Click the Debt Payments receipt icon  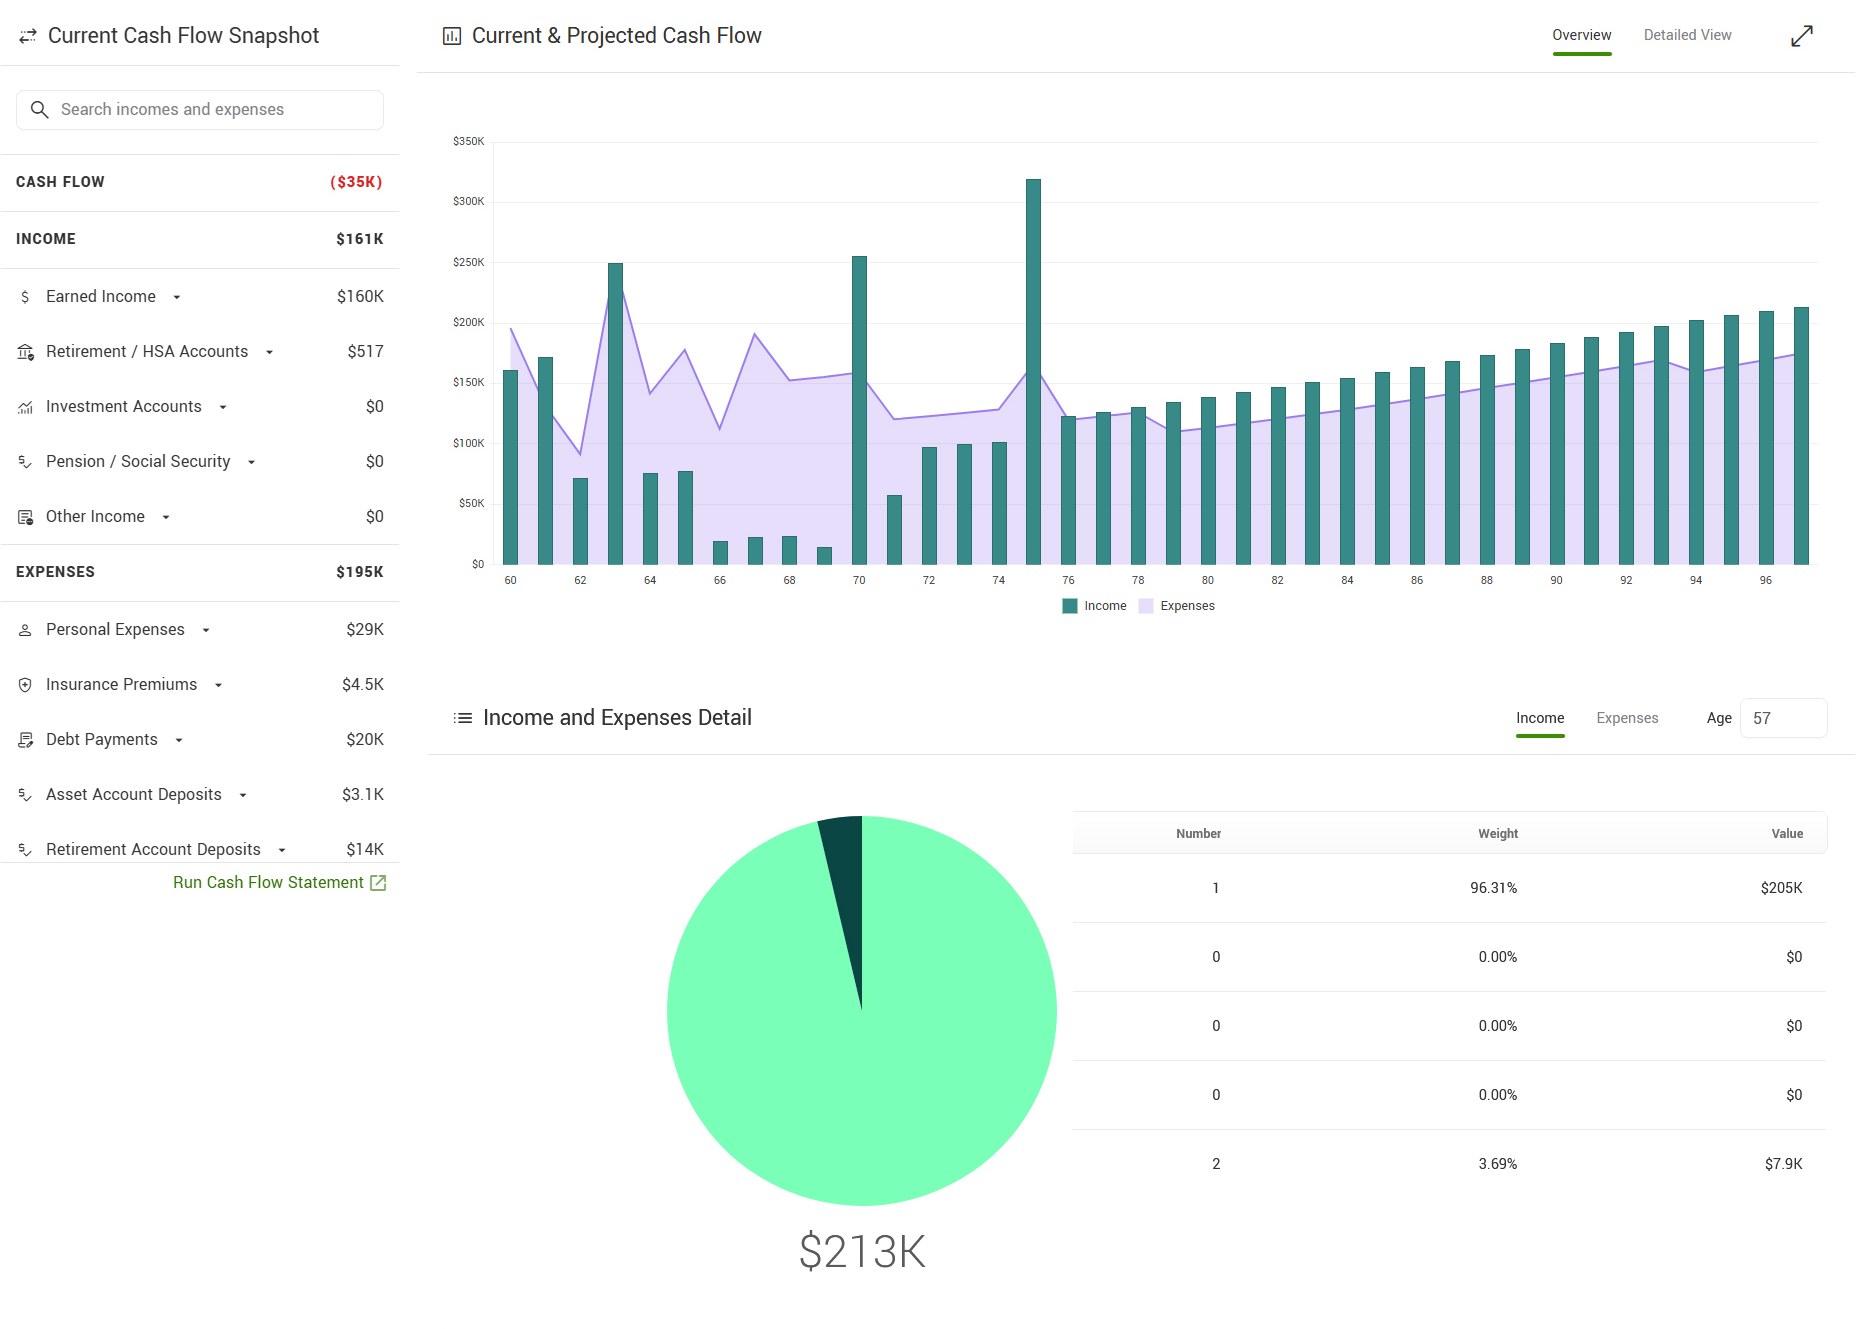pos(25,740)
